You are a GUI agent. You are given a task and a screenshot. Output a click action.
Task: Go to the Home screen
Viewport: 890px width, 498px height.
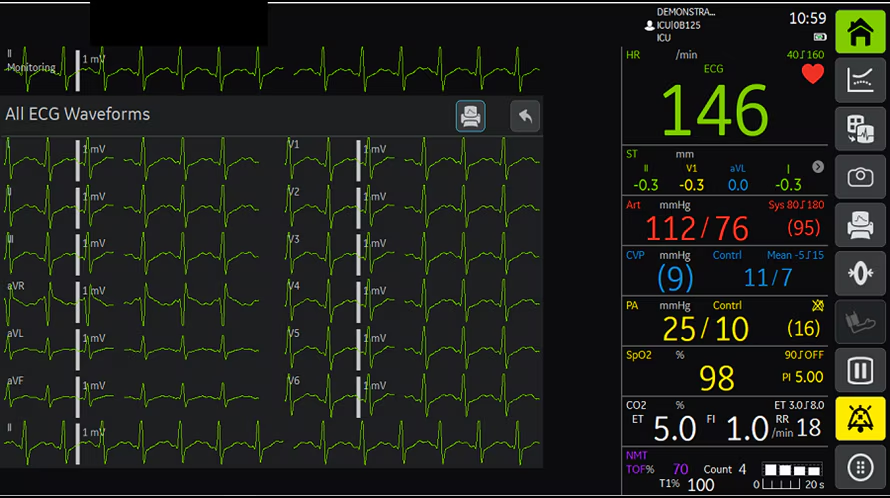click(x=860, y=33)
